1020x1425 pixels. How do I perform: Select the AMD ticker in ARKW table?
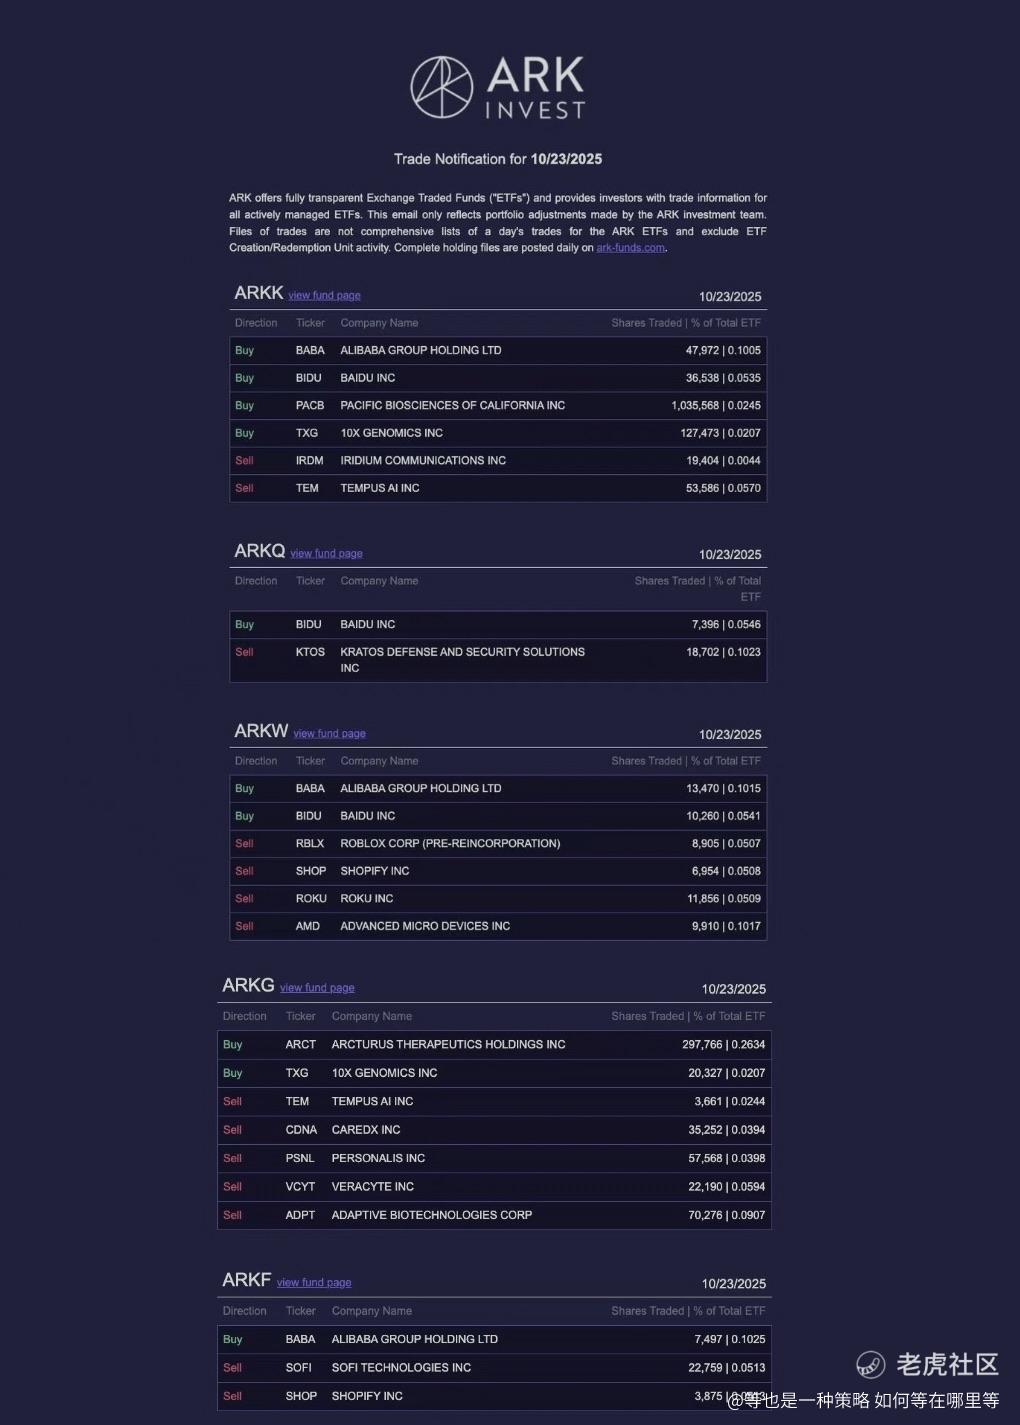(x=308, y=927)
